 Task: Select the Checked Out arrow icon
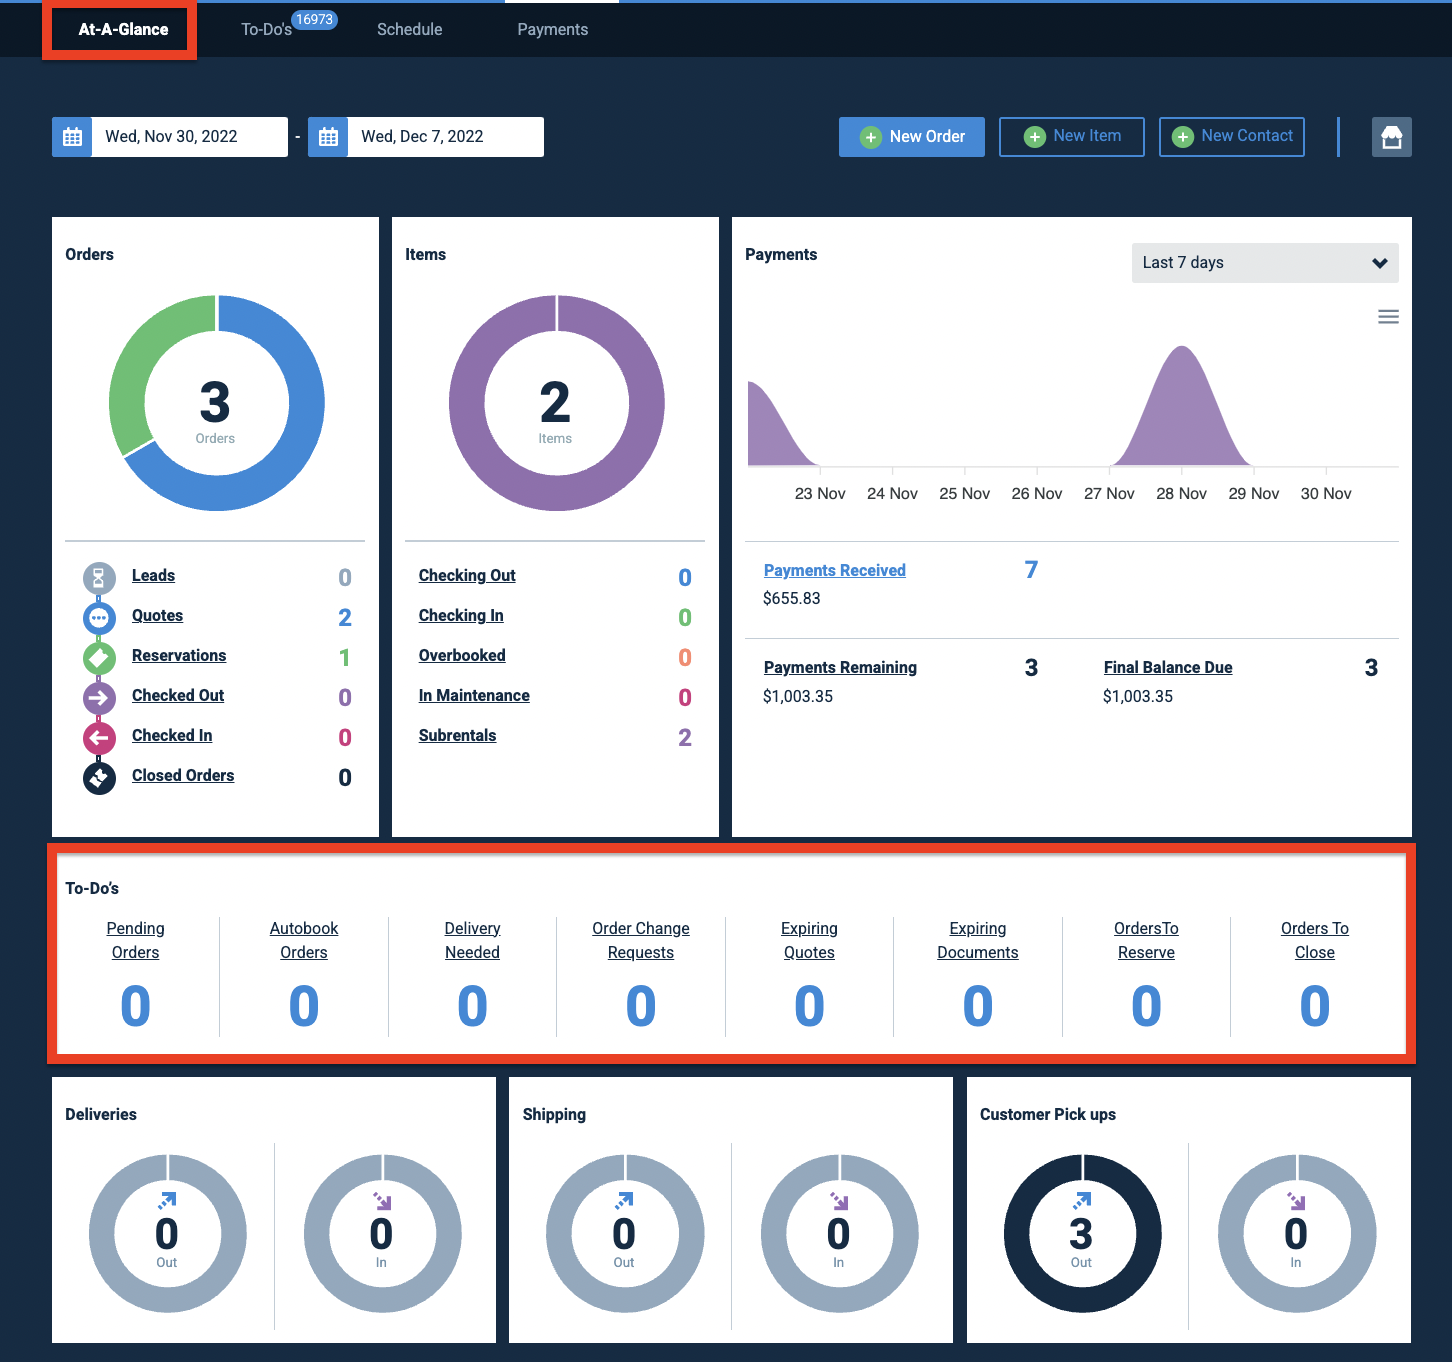pyautogui.click(x=99, y=697)
